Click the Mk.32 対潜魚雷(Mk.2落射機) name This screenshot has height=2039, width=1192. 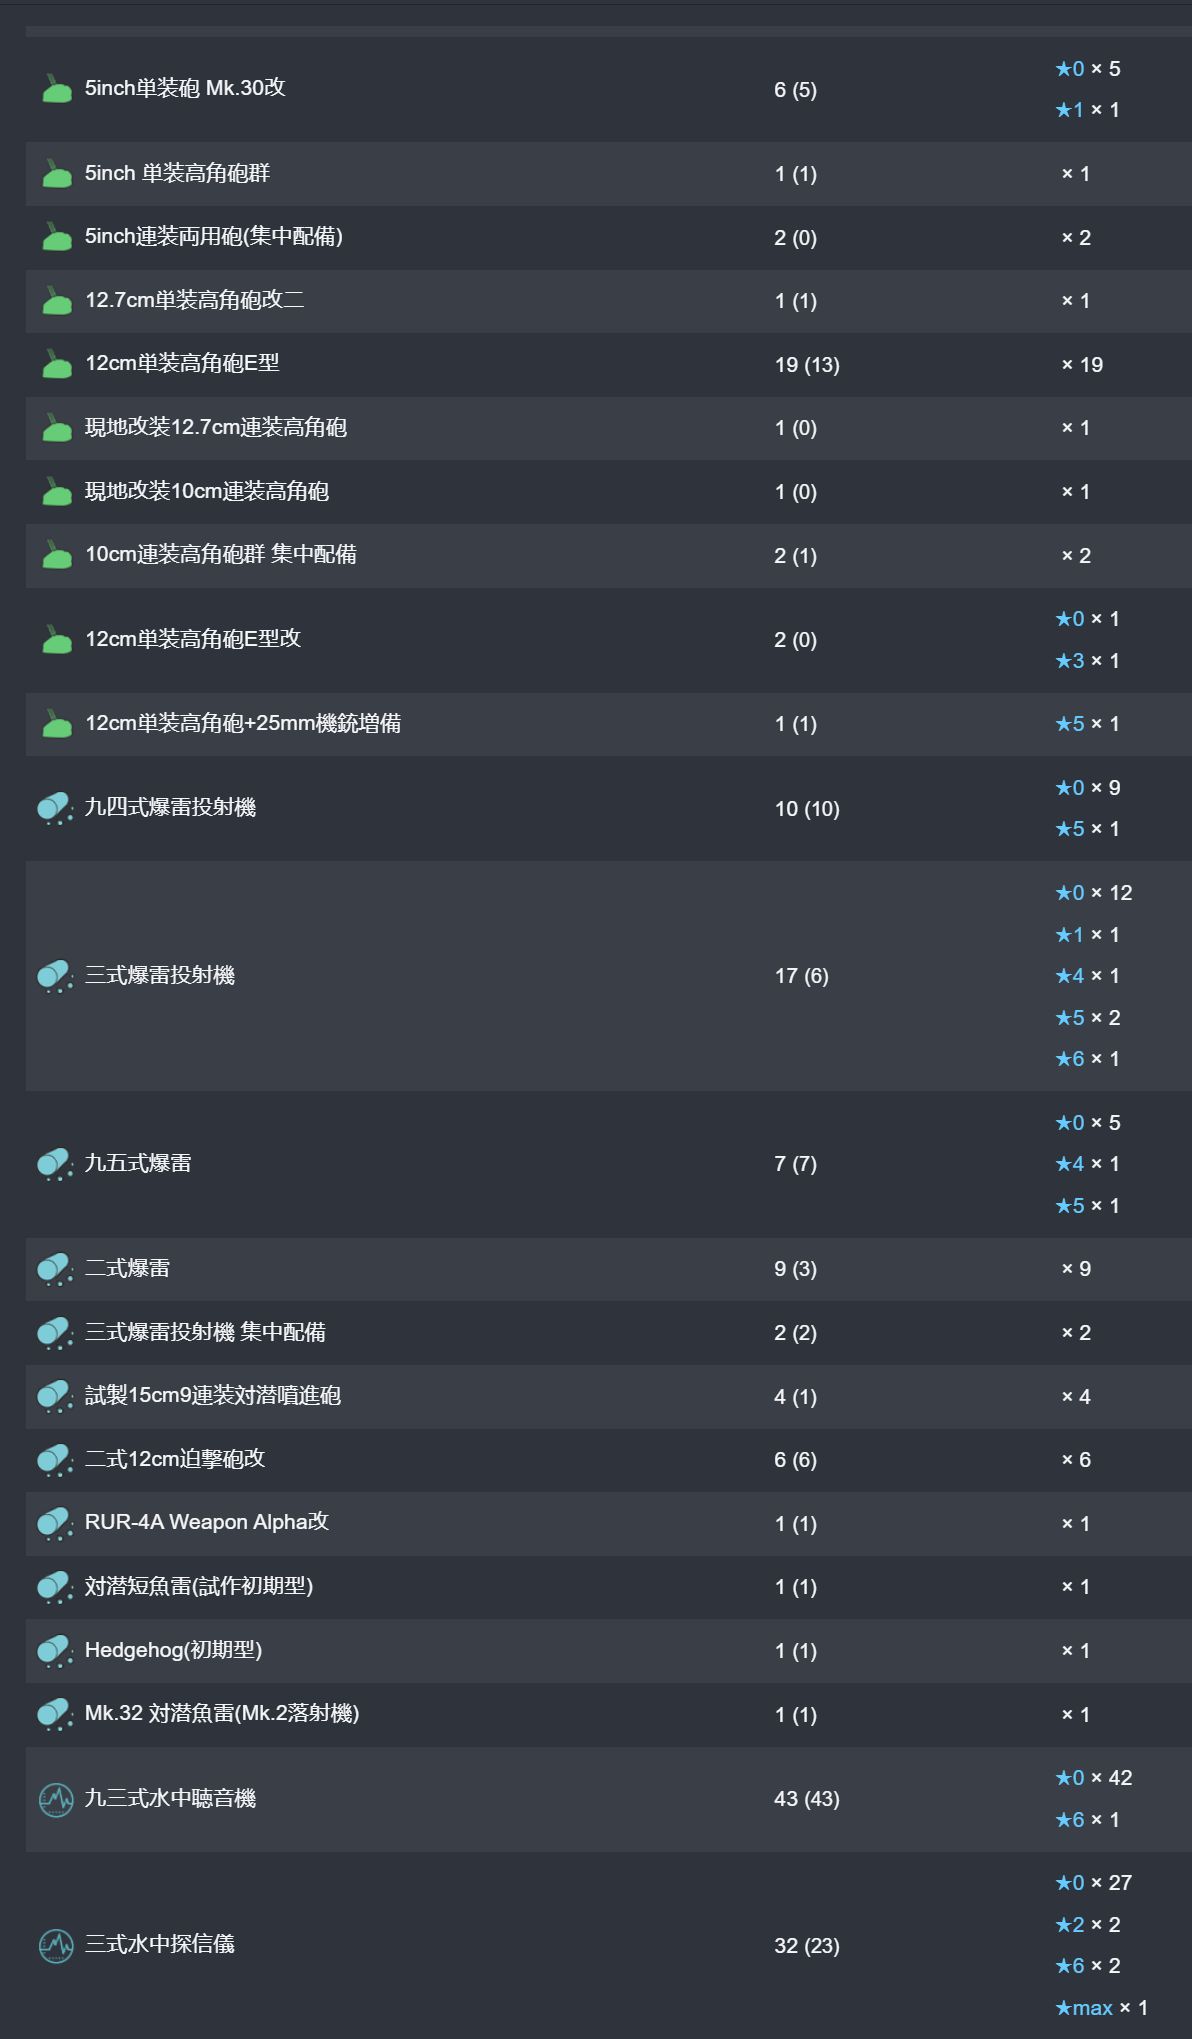[x=222, y=1714]
